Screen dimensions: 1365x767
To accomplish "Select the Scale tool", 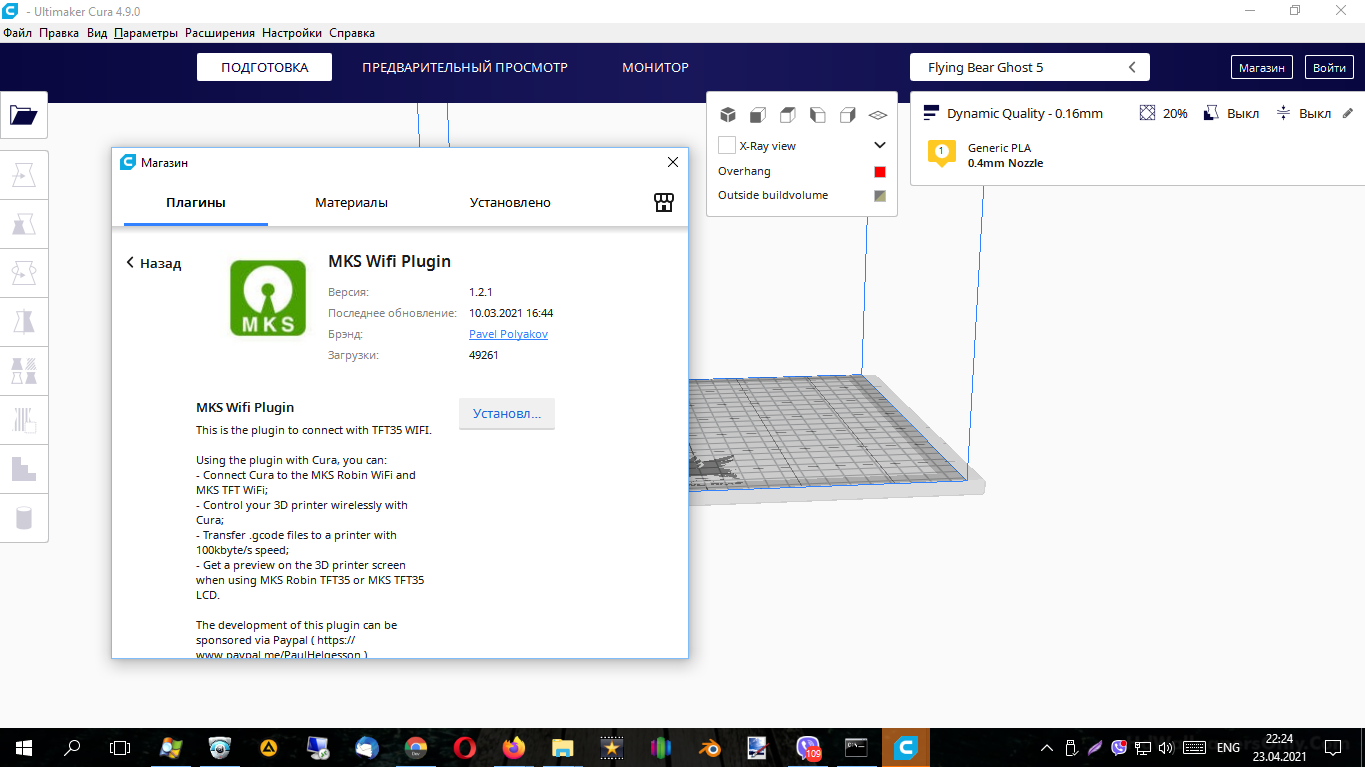I will click(24, 223).
